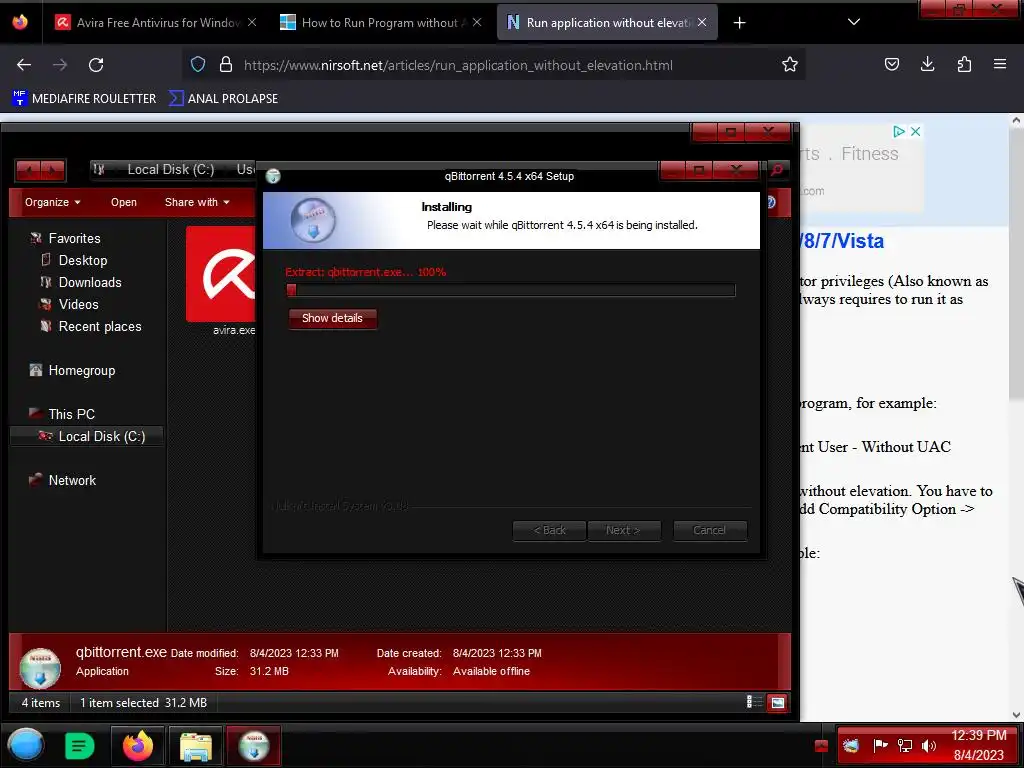Select This PC in the navigation pane
1024x768 pixels.
pyautogui.click(x=62, y=414)
